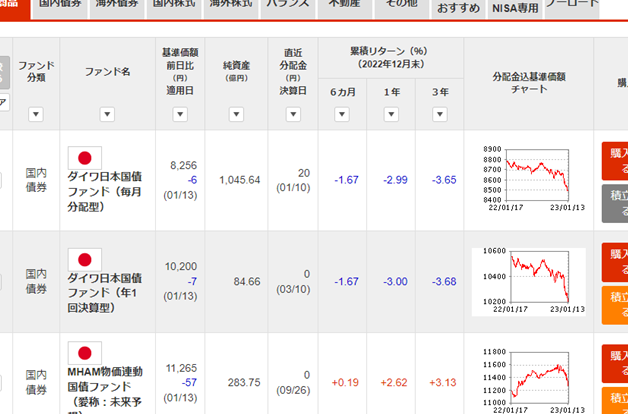Click 累積リターン(%) column group header
Screen dimensions: 628x414
391,58
